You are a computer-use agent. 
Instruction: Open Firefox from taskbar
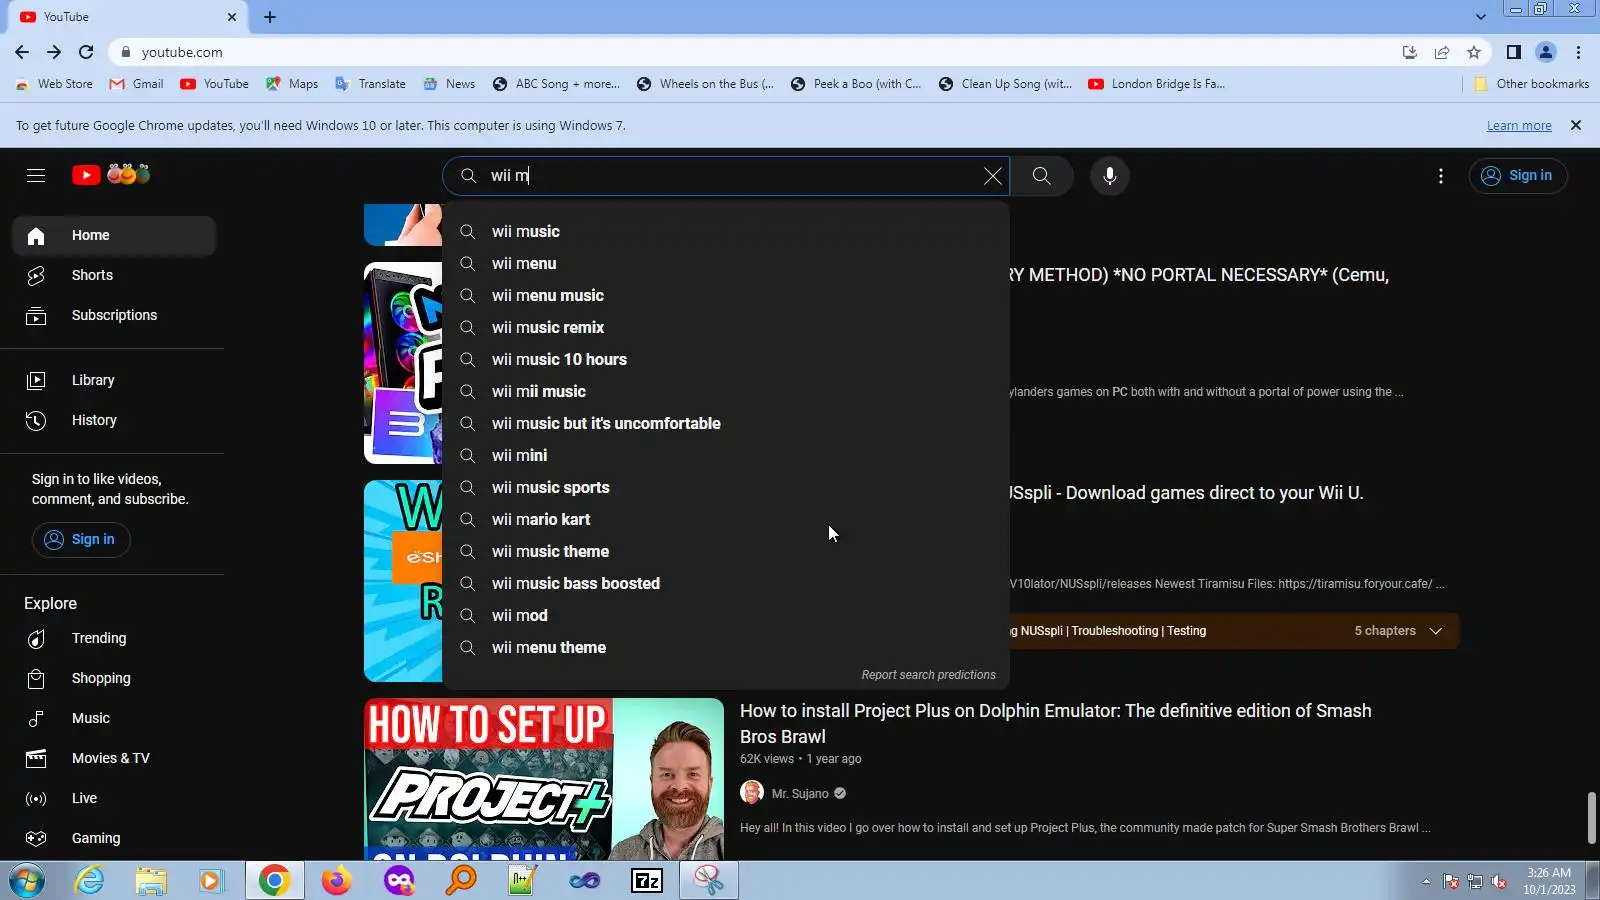coord(336,881)
